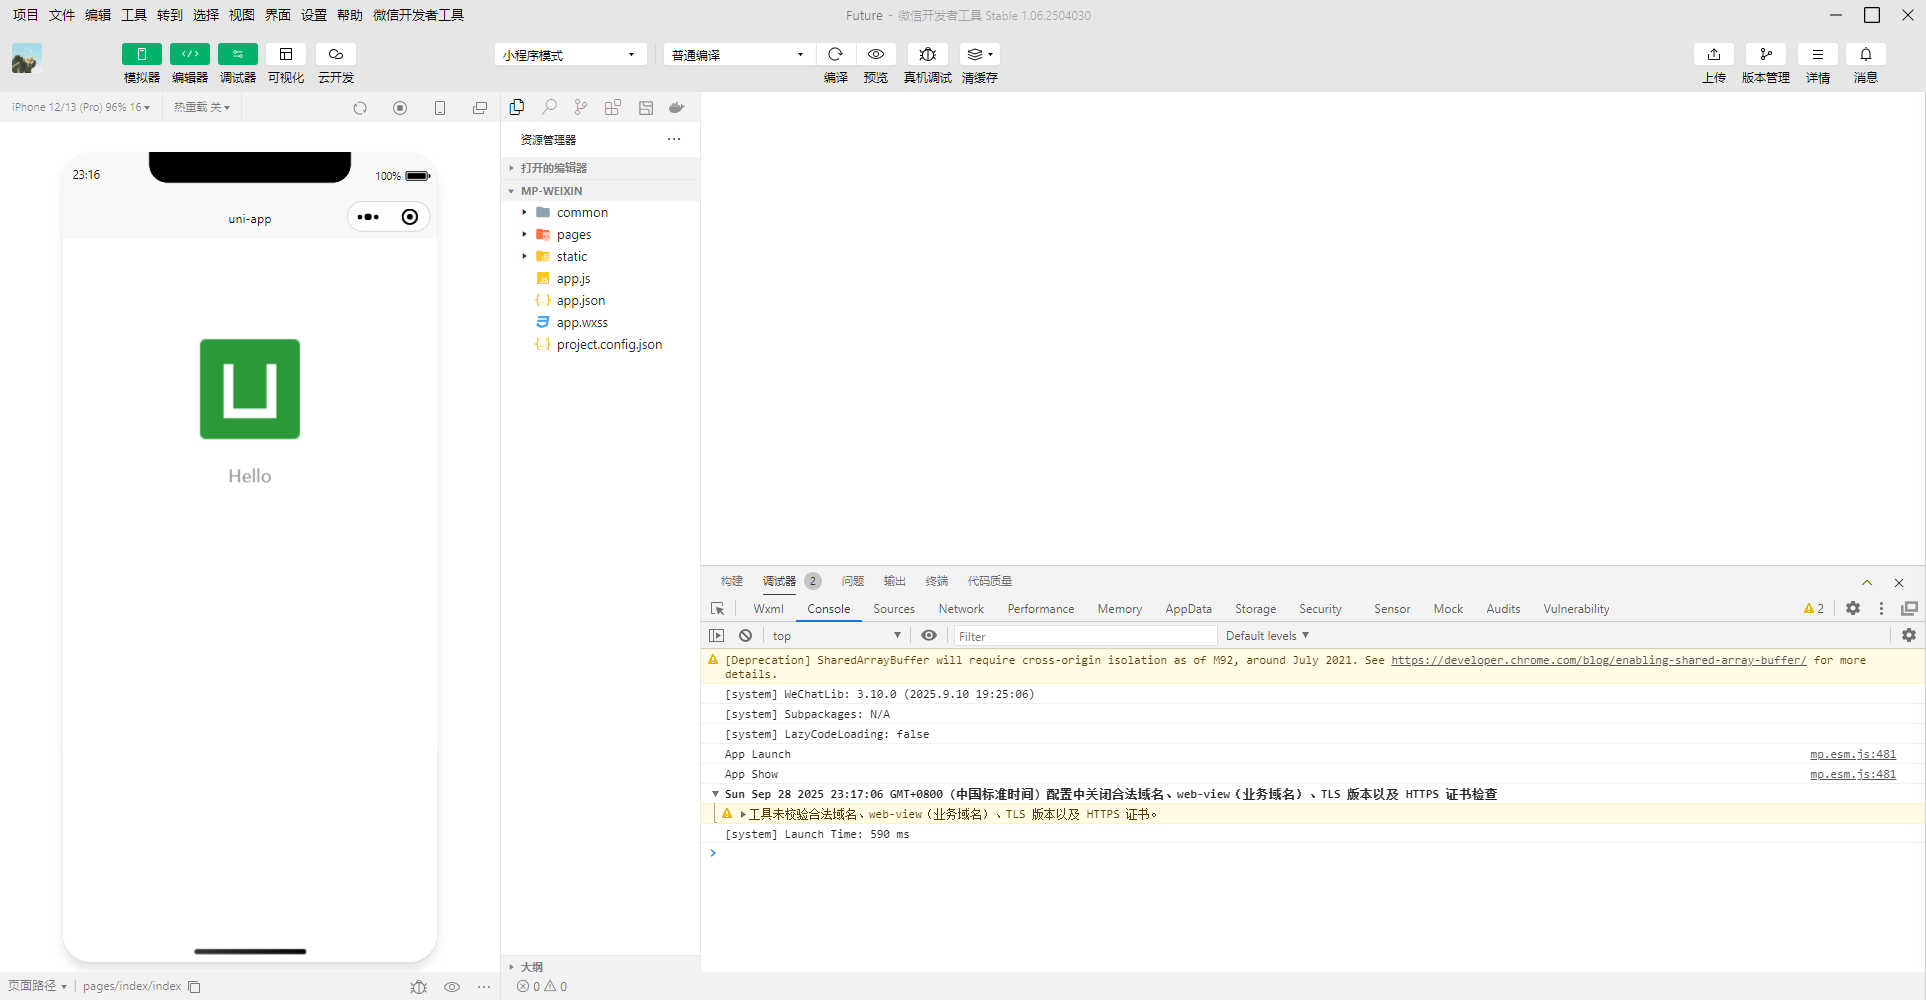Toggle the simulator panel button

pyautogui.click(x=141, y=54)
